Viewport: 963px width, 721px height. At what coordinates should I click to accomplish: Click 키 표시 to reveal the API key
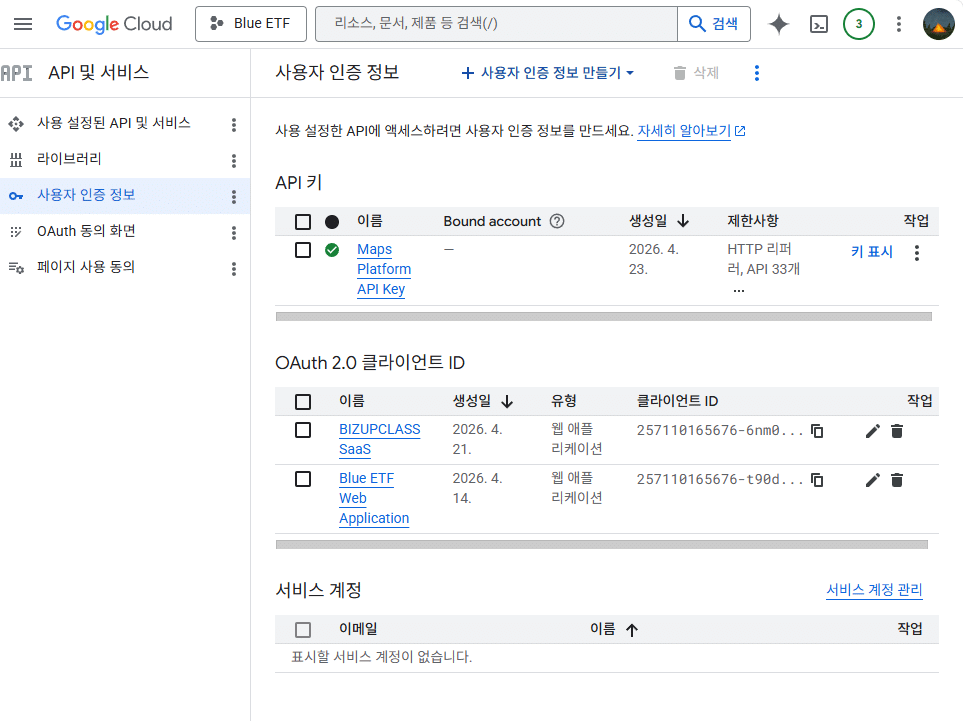pos(871,251)
